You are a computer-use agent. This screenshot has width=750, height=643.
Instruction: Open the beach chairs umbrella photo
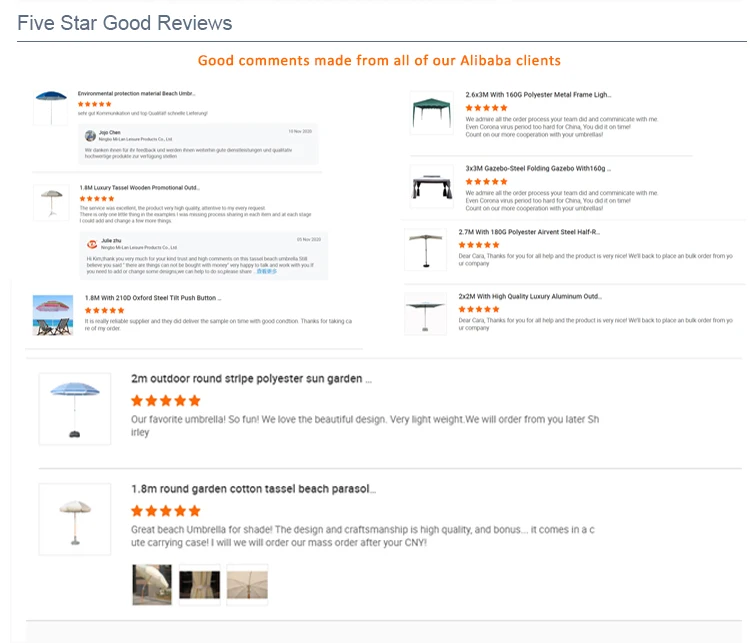[52, 313]
